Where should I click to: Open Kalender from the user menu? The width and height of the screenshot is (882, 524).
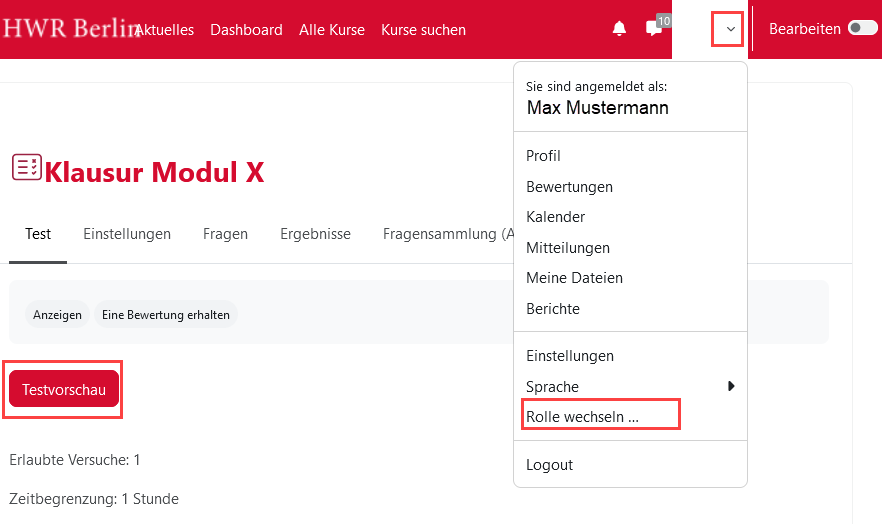pyautogui.click(x=555, y=217)
